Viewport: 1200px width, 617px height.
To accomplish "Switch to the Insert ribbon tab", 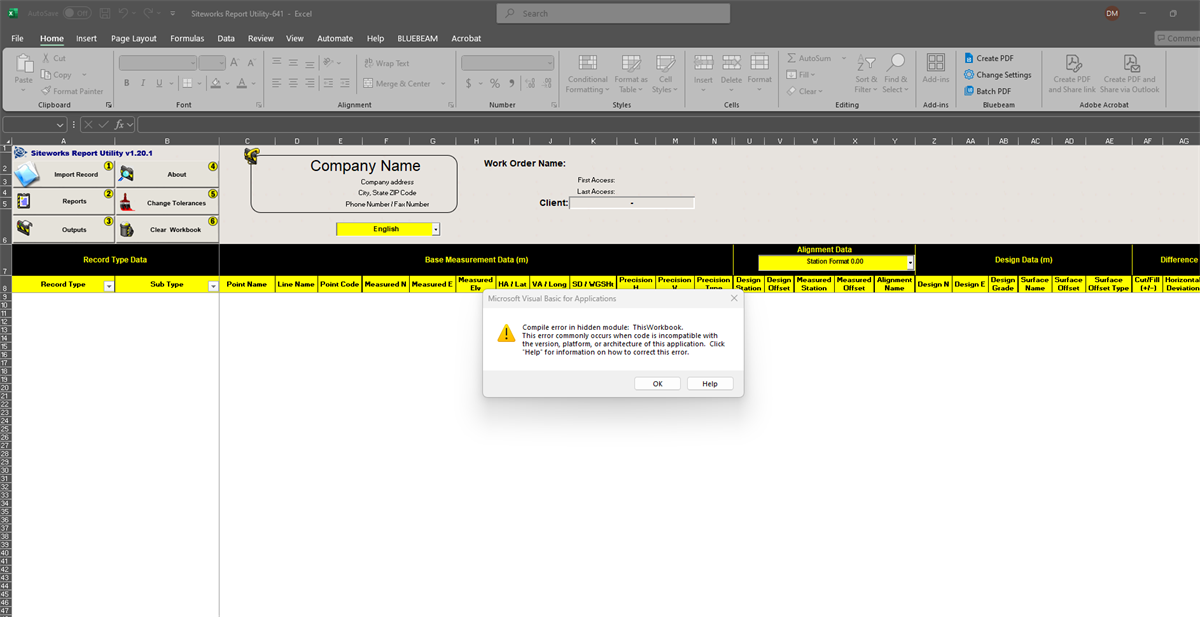I will pos(87,38).
